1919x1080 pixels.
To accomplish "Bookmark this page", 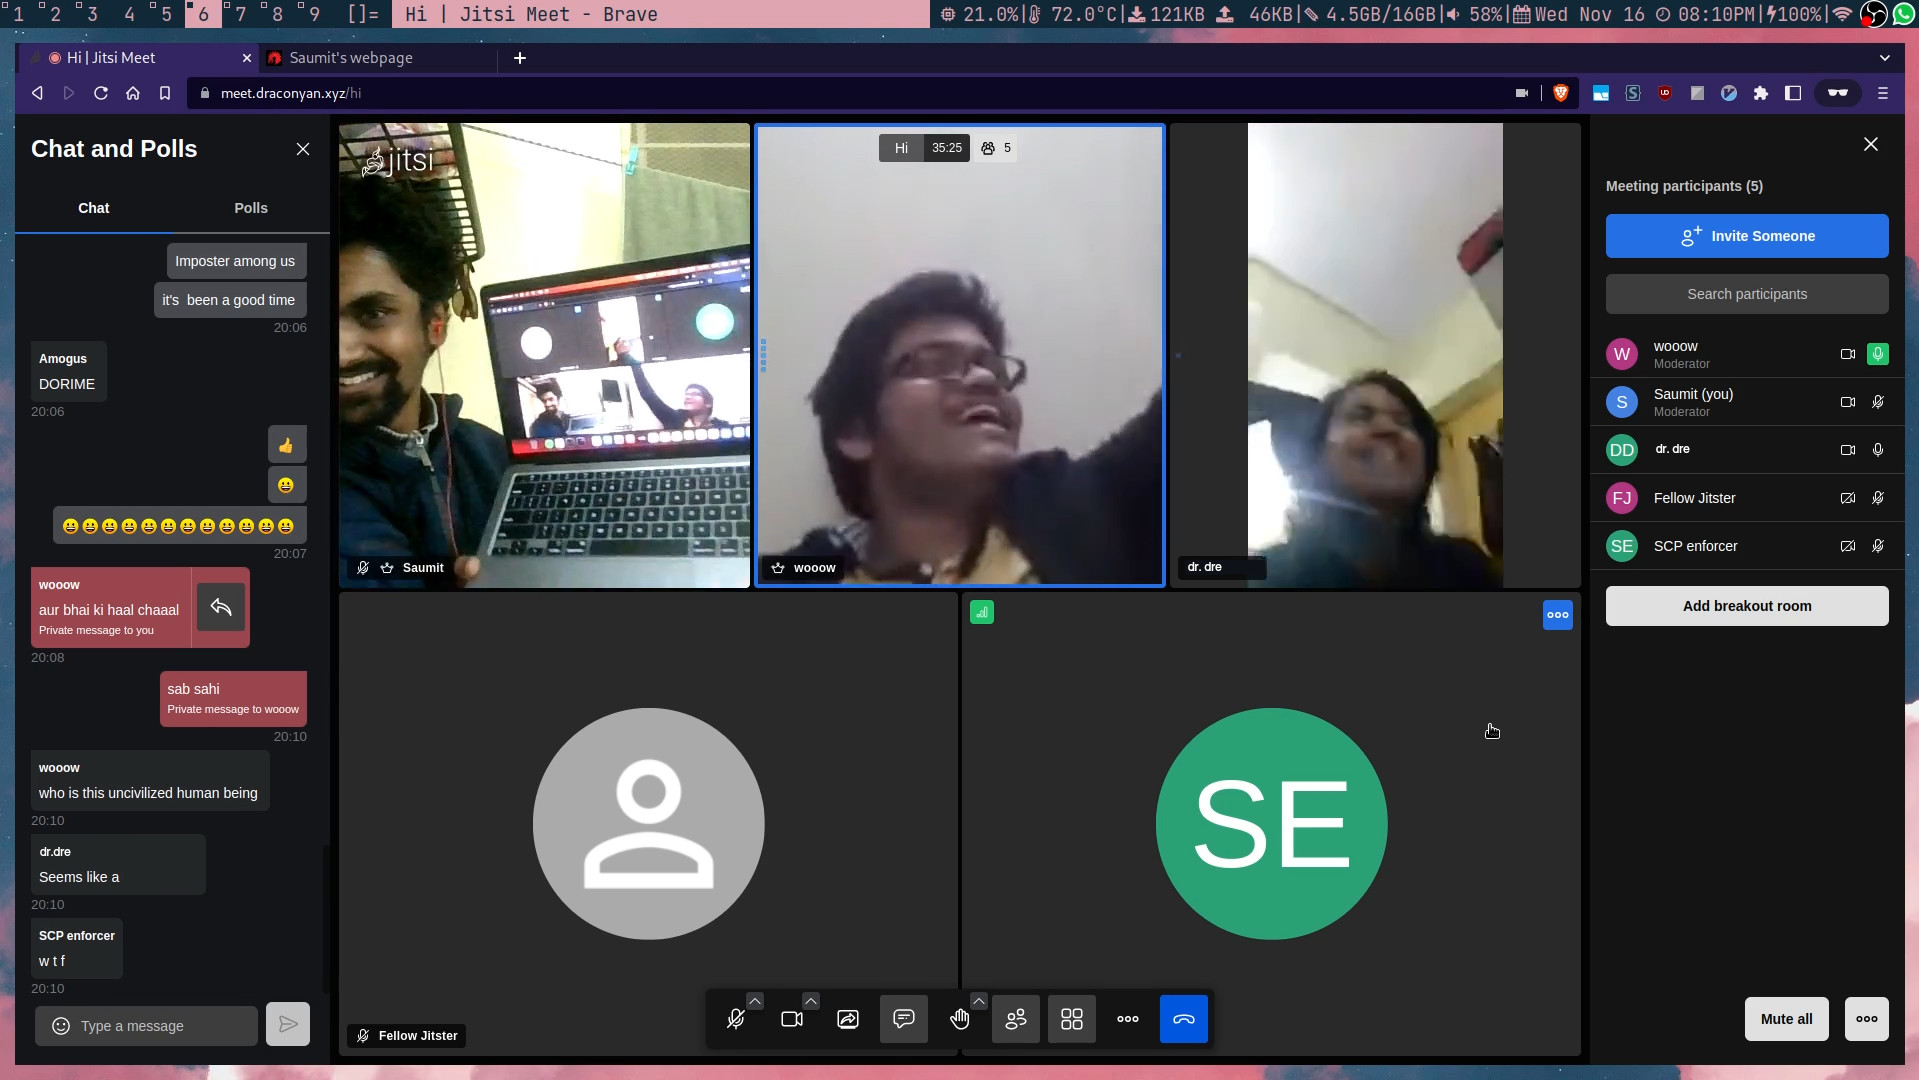I will click(165, 93).
